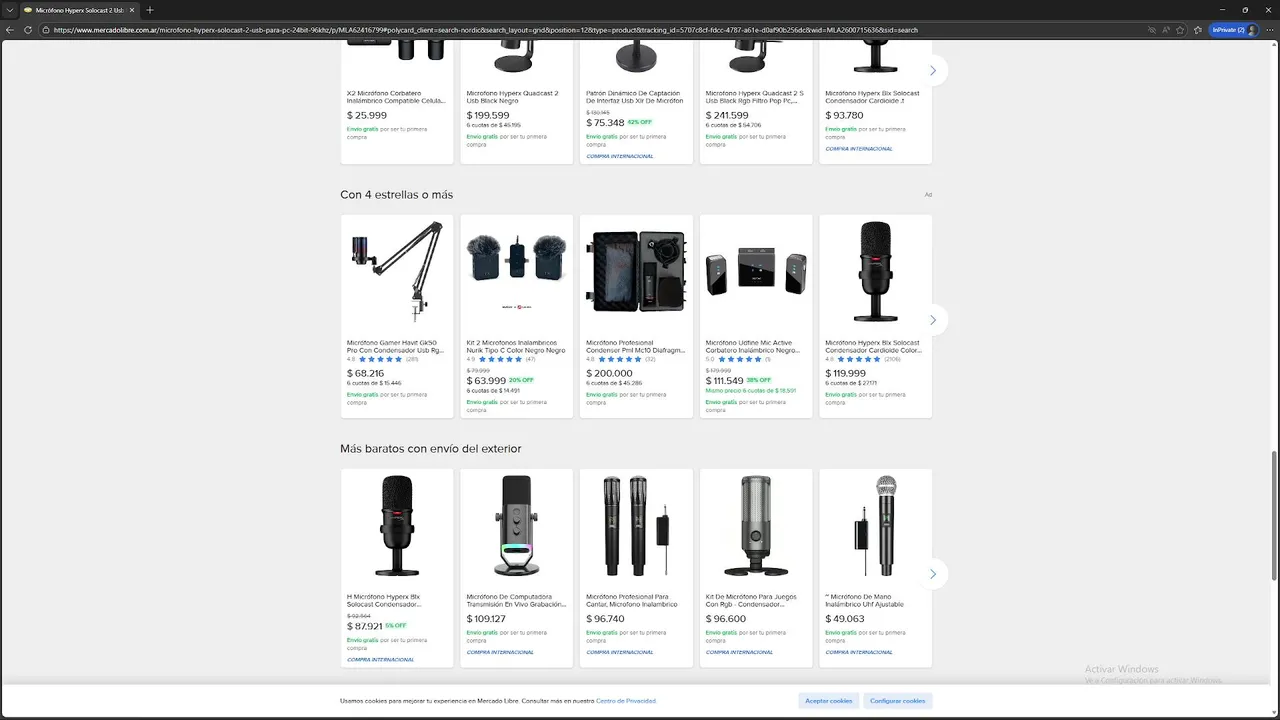Click the $ 111.549 price
Viewport: 1280px width, 720px height.
(725, 381)
